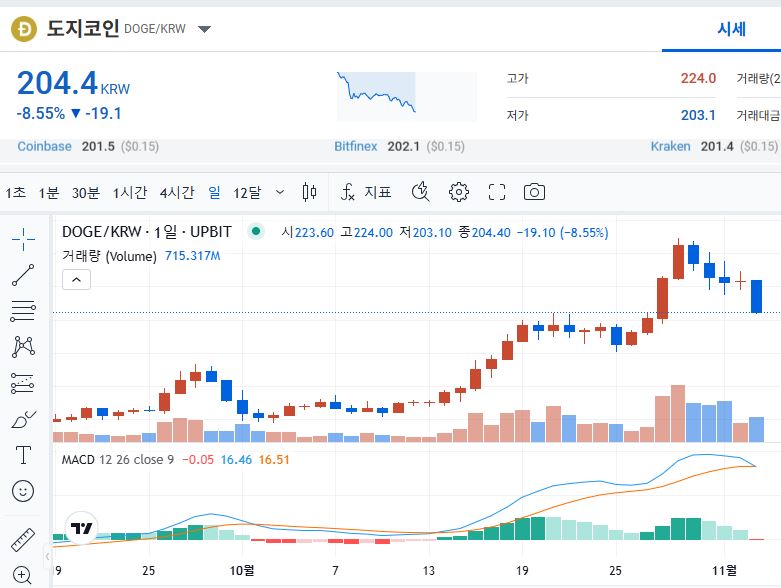This screenshot has width=781, height=588.
Task: Collapse the indicator legend chevron button
Action: tap(76, 280)
